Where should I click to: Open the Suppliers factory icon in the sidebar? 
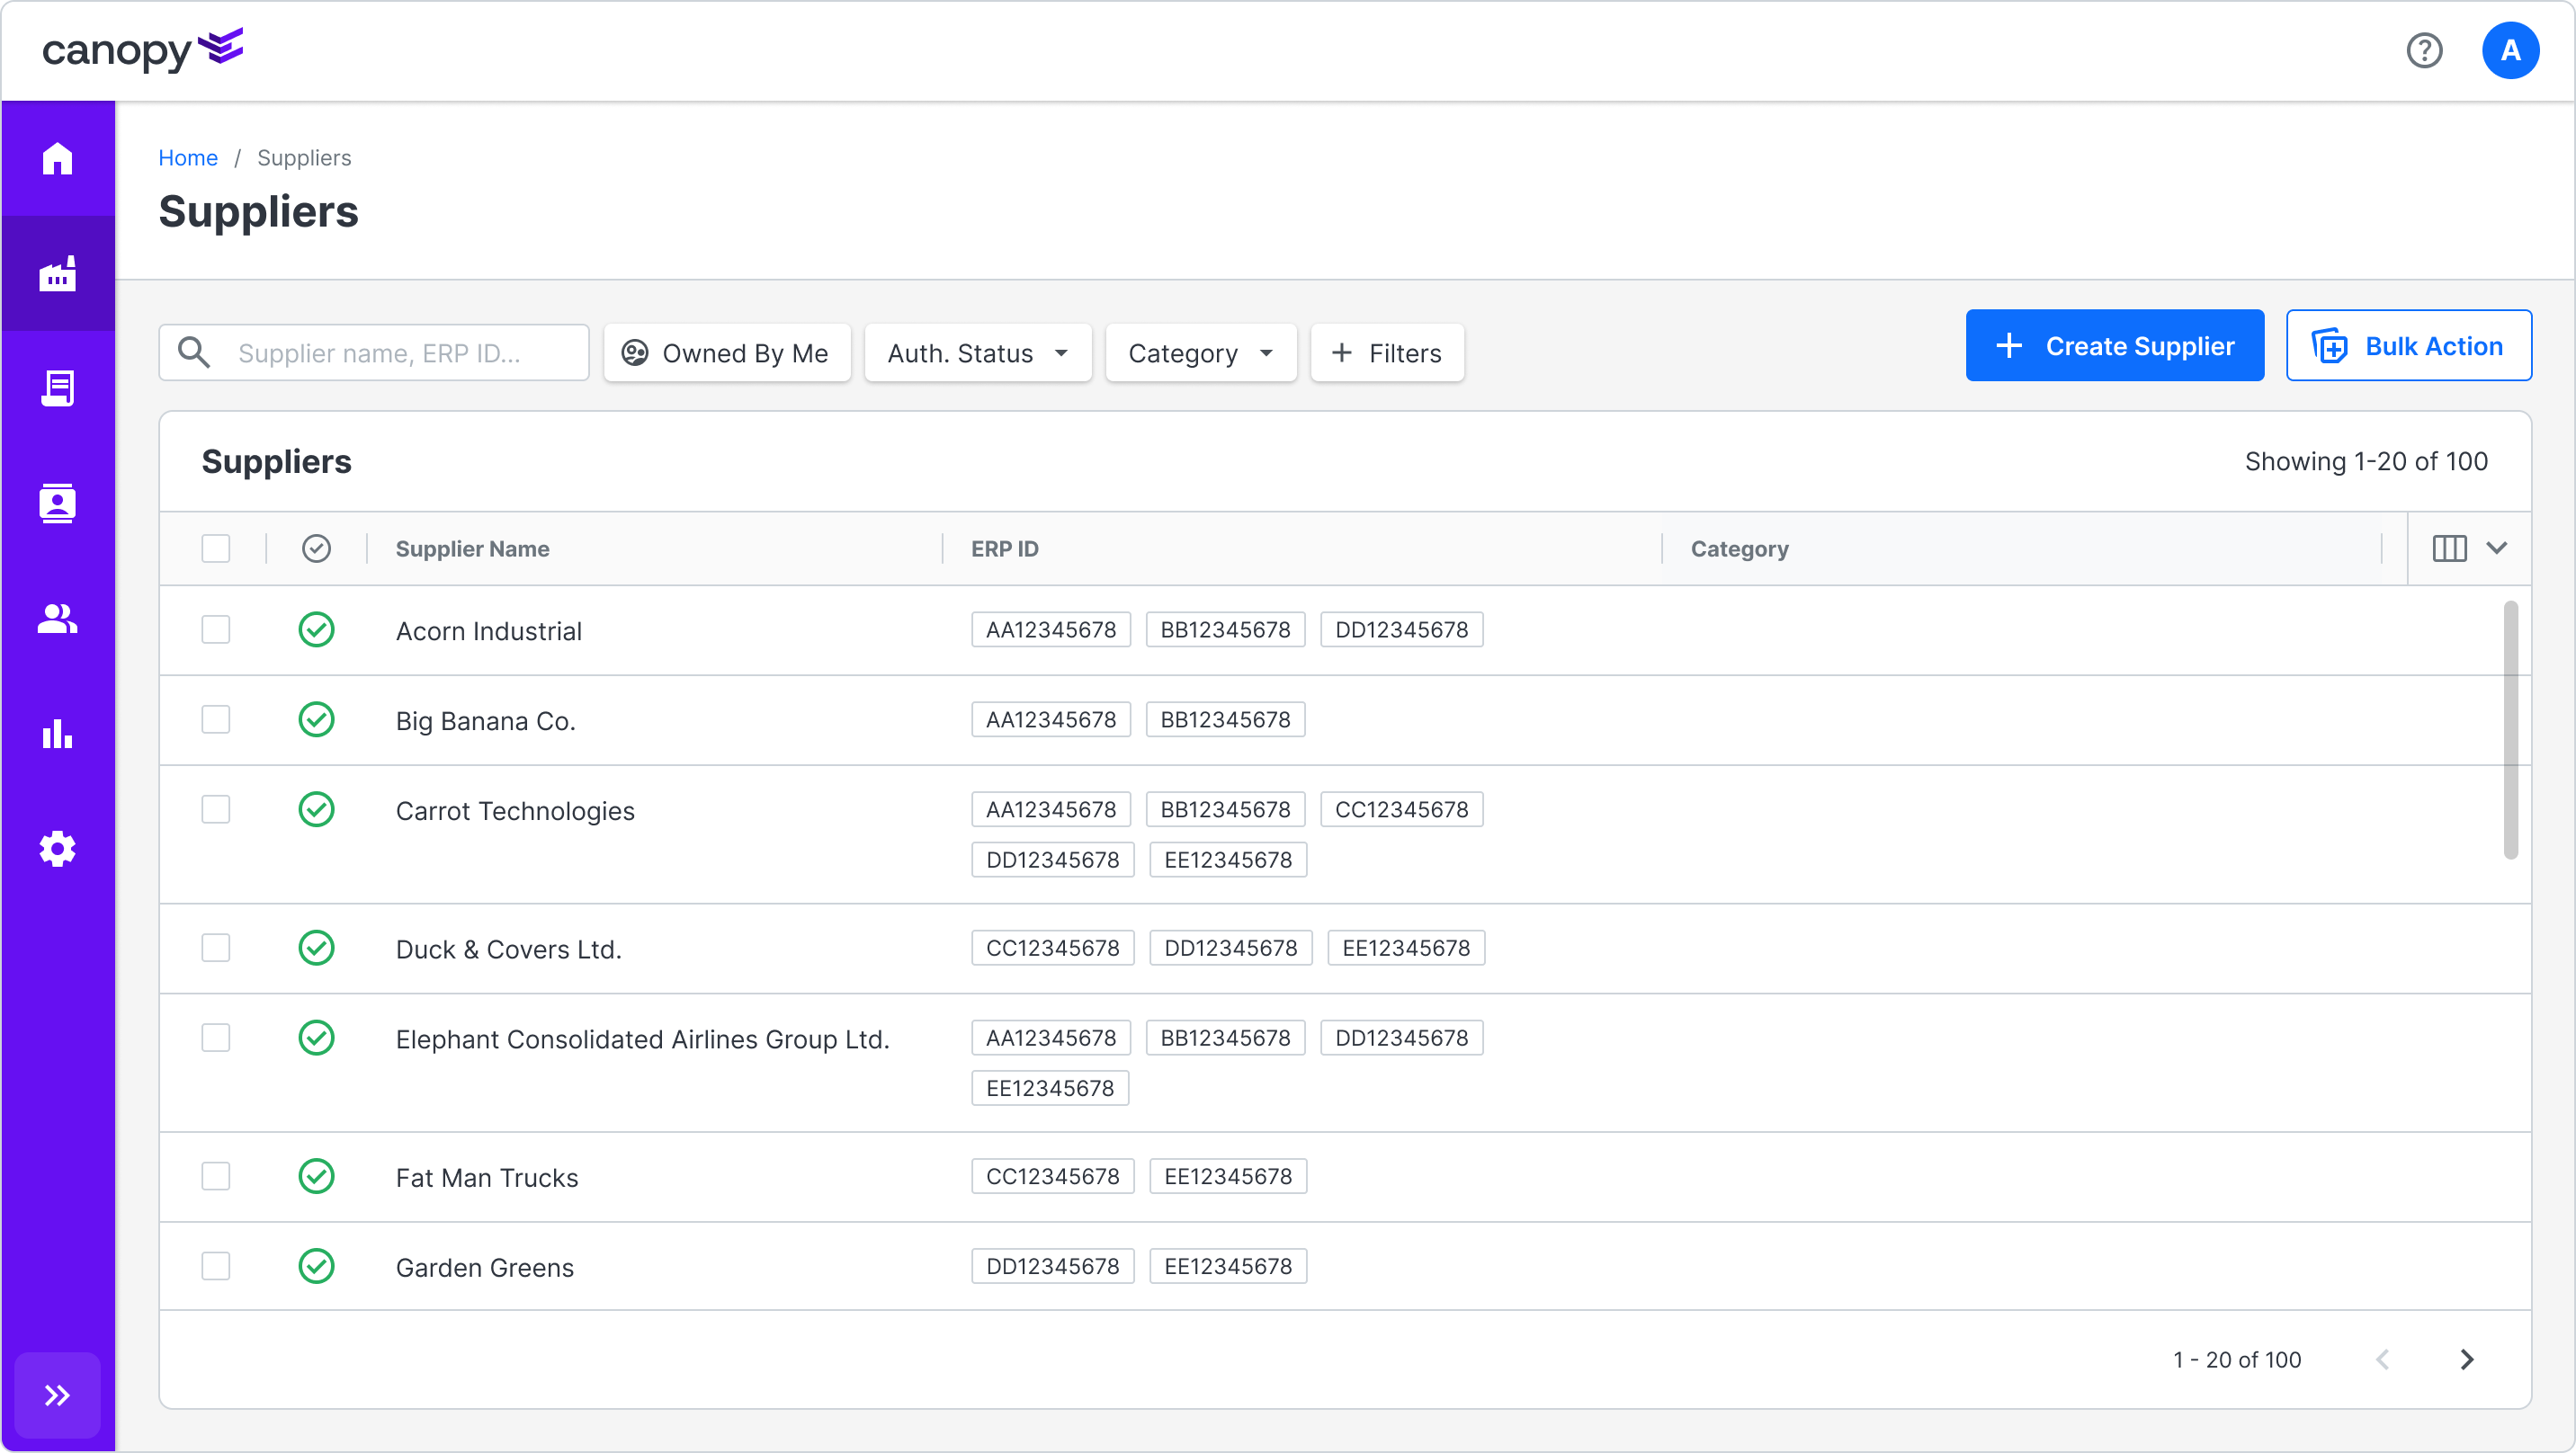[57, 273]
